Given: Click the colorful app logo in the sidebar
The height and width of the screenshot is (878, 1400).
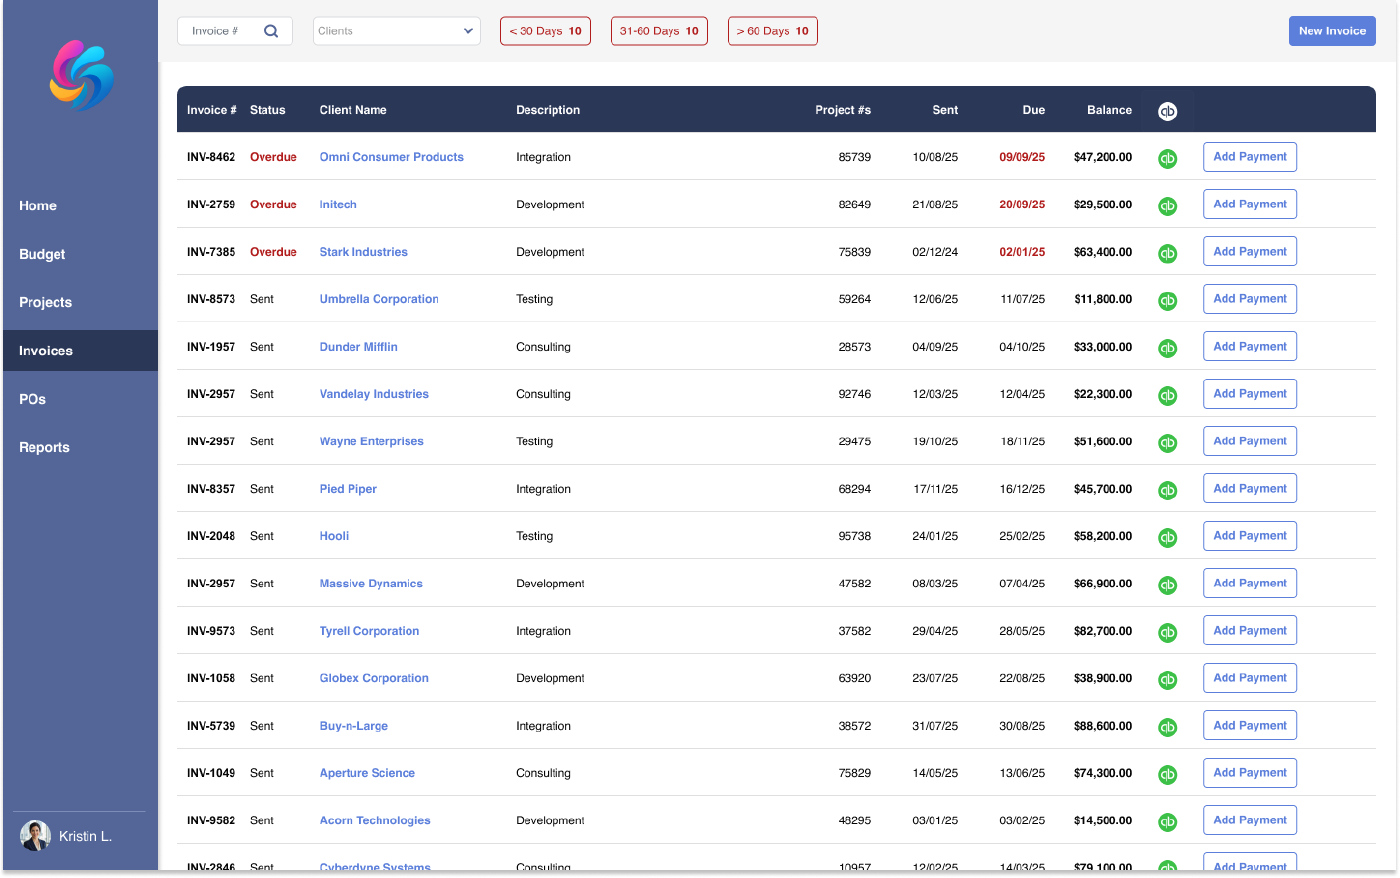Looking at the screenshot, I should [81, 75].
